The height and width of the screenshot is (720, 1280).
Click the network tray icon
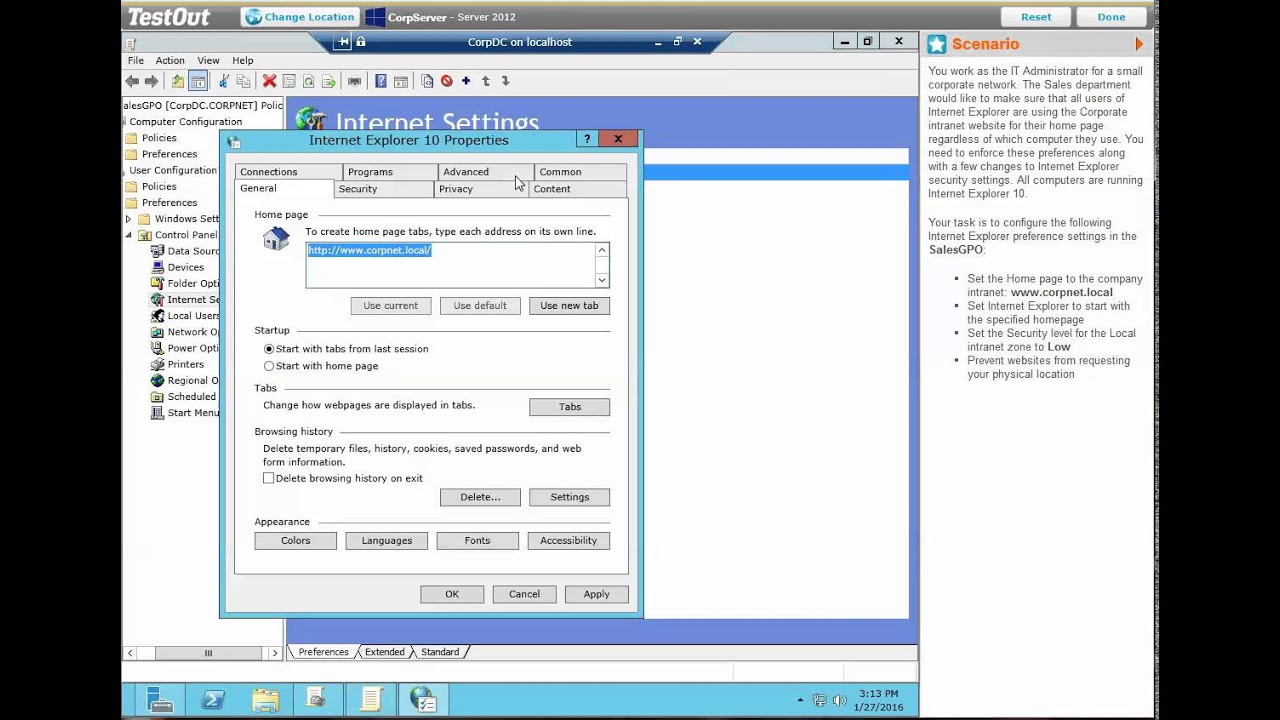point(820,700)
